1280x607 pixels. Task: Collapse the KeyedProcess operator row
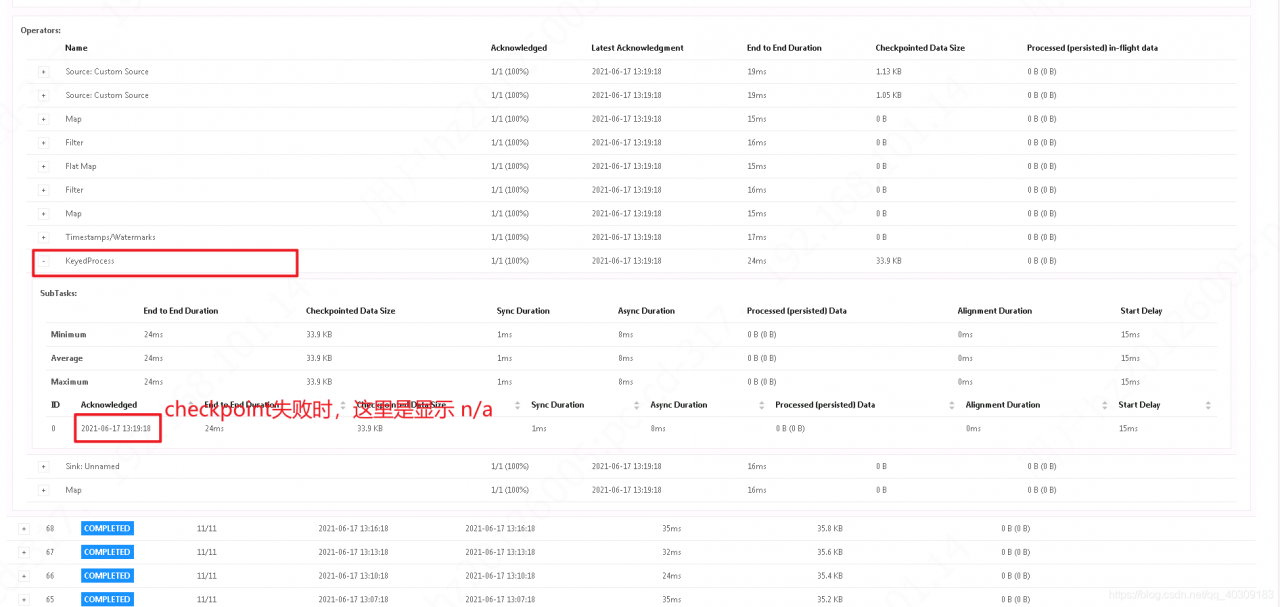click(43, 262)
